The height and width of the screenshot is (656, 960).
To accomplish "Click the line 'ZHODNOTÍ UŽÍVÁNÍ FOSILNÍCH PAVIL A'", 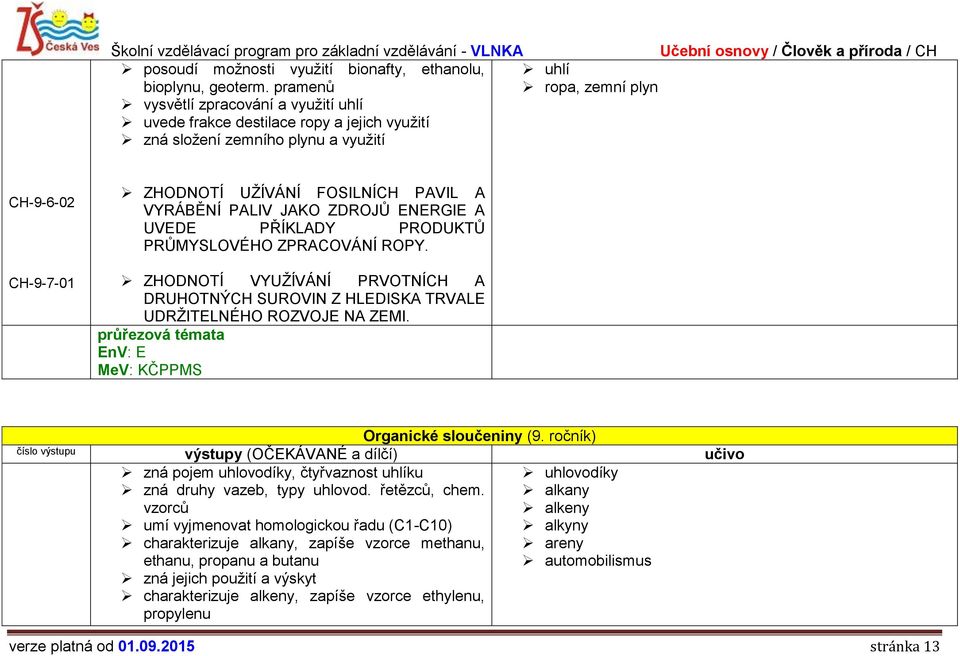I will point(313,193).
